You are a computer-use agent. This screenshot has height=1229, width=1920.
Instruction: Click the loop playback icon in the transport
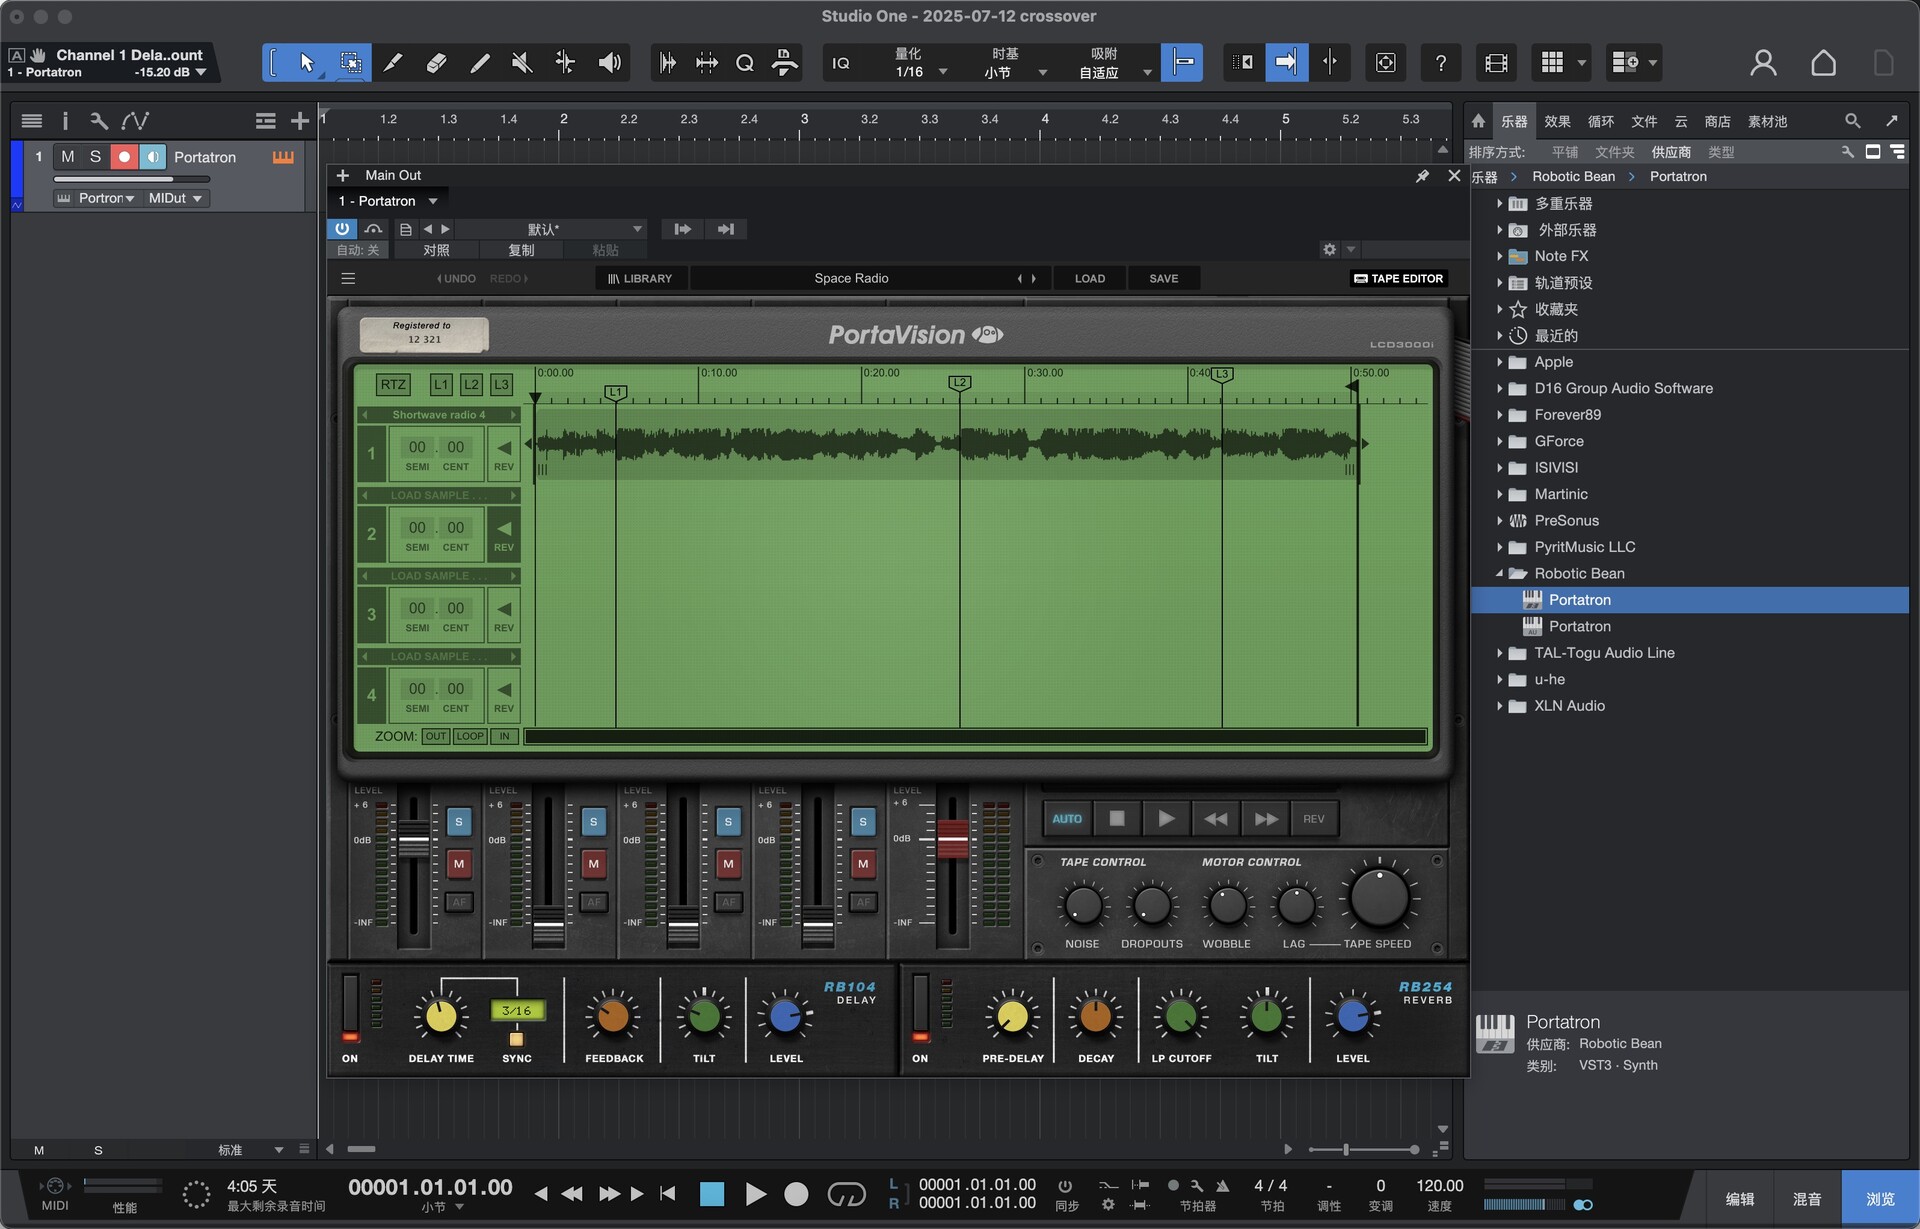point(846,1194)
